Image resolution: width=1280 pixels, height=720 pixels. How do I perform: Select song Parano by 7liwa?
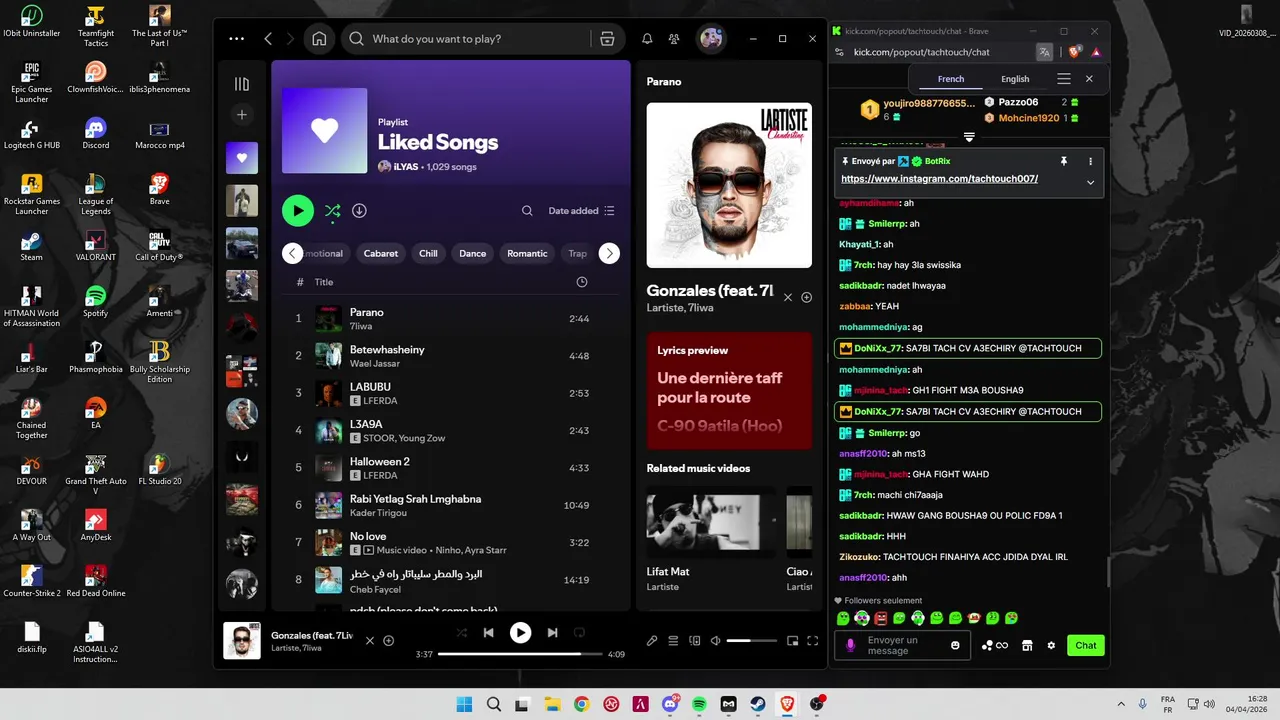coord(452,318)
